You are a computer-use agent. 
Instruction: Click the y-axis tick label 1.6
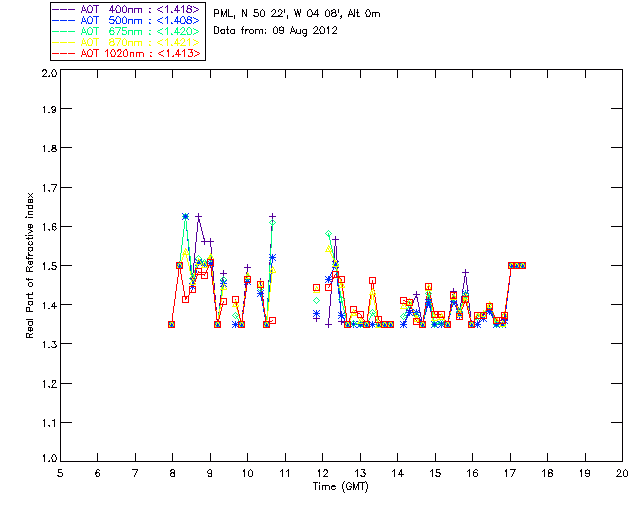(x=49, y=227)
